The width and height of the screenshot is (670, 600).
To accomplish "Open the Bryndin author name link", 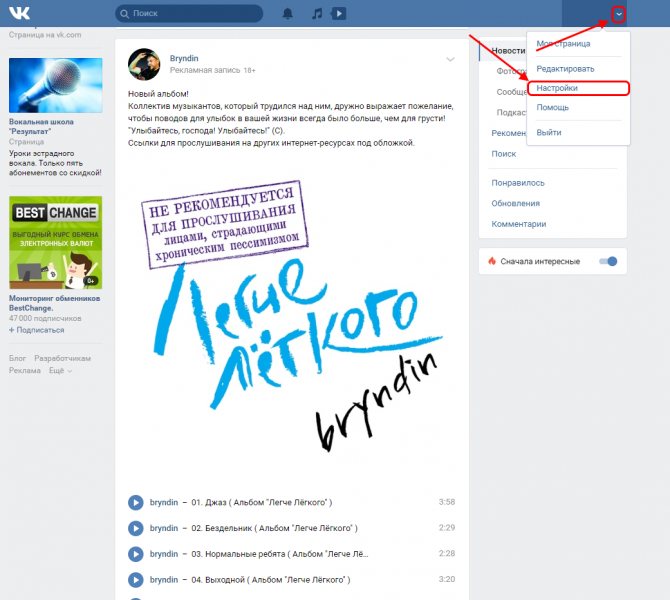I will point(184,58).
